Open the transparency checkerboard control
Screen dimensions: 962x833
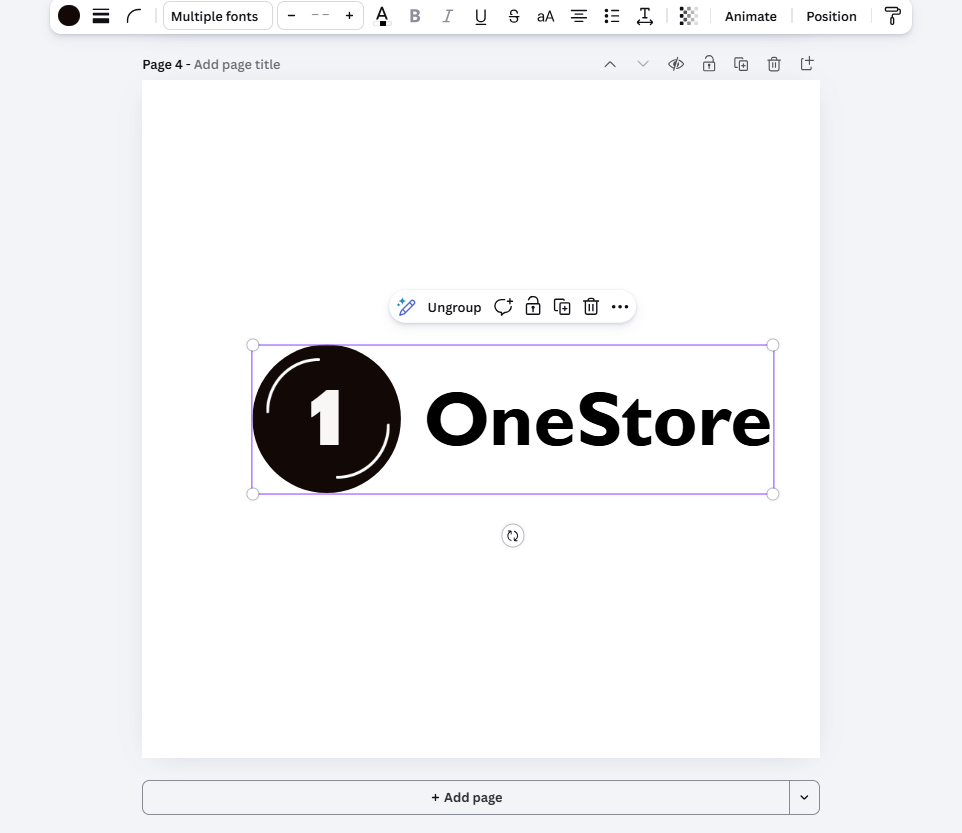click(x=688, y=16)
